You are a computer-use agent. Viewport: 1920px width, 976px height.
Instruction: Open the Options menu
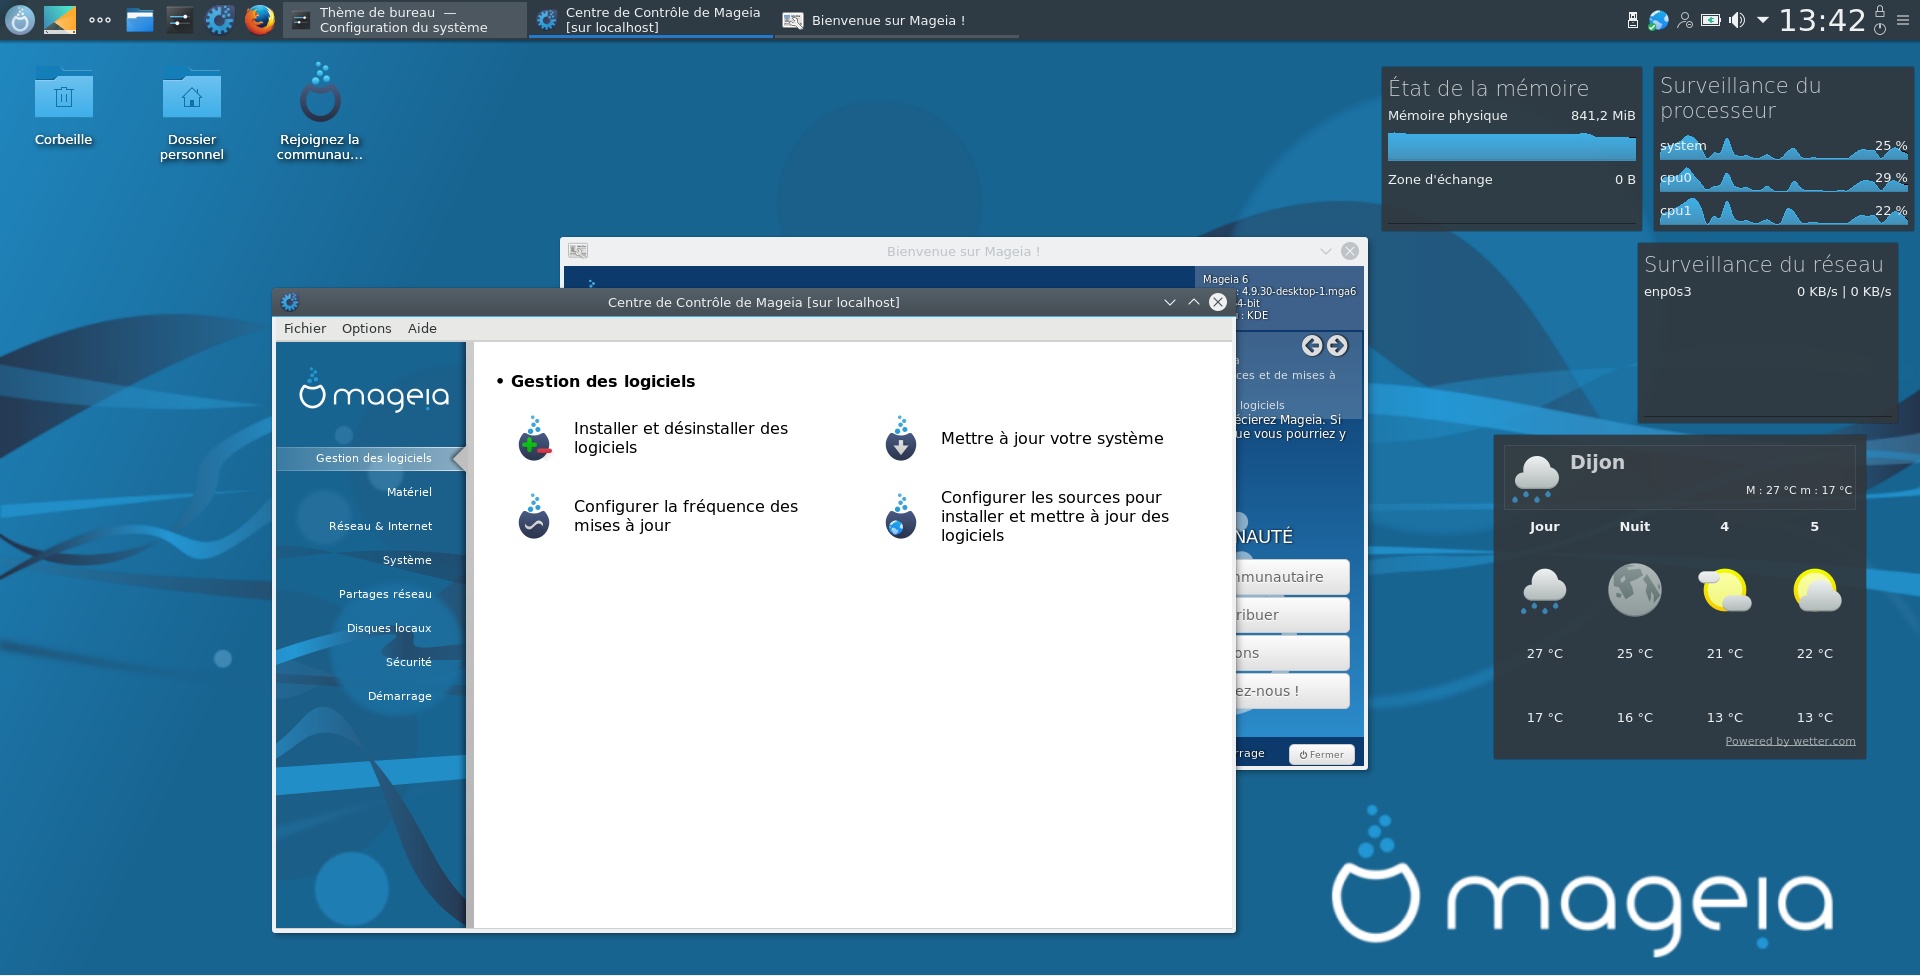366,328
